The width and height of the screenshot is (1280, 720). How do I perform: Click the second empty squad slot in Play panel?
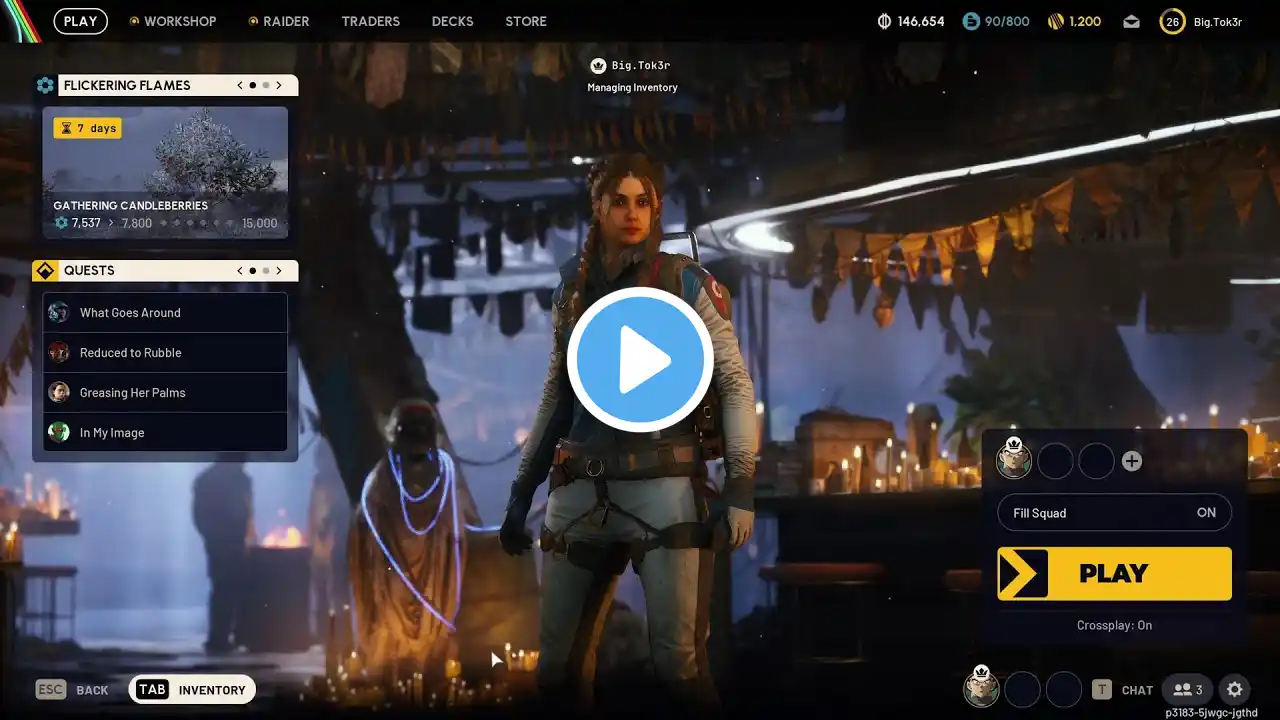click(1096, 461)
